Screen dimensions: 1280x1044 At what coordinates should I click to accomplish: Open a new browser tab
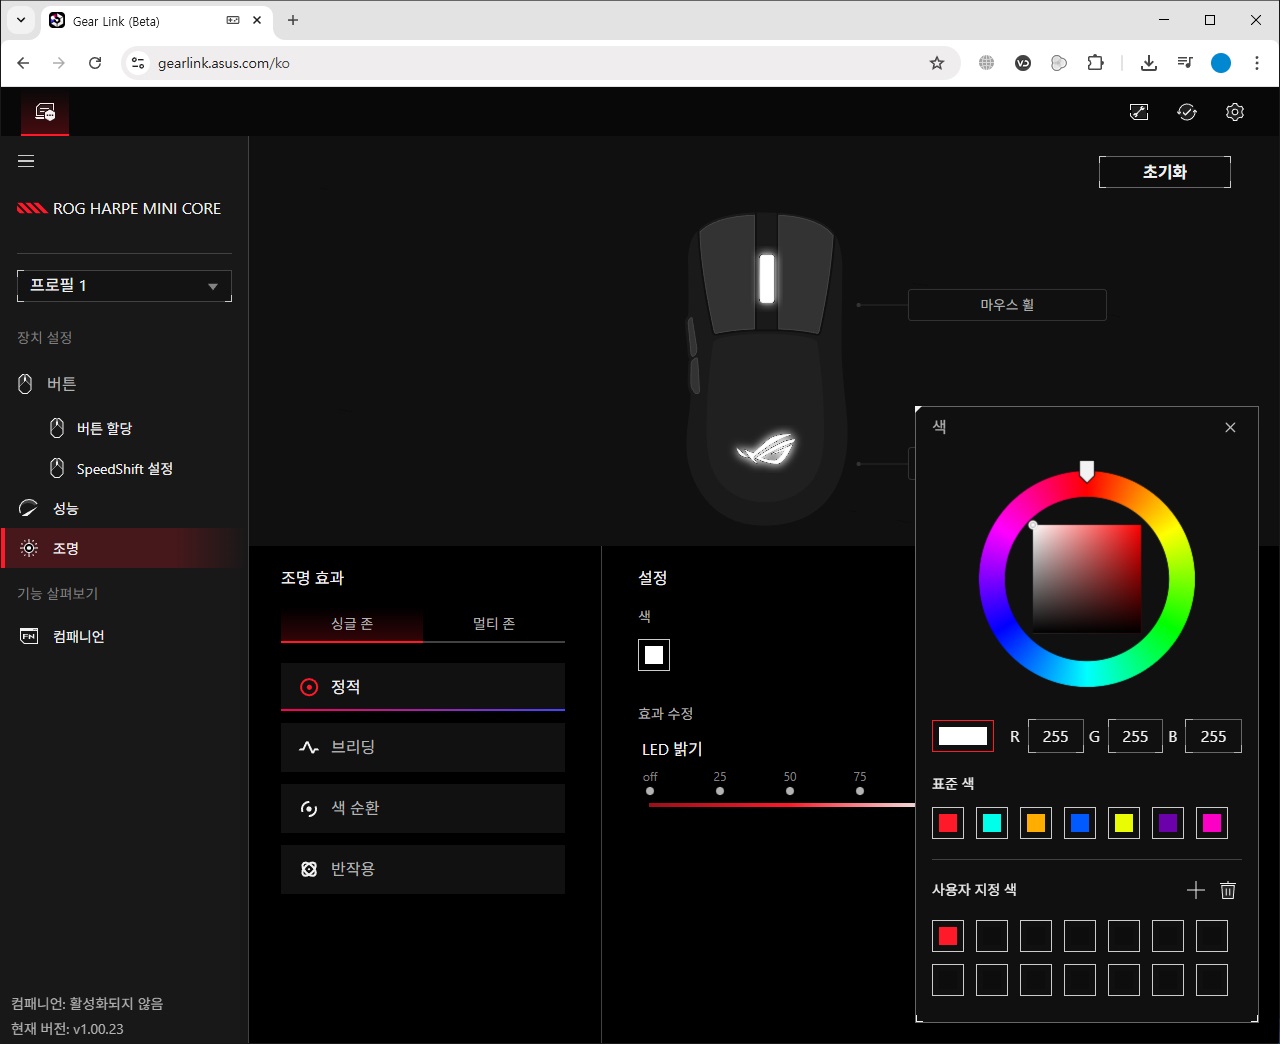[293, 20]
